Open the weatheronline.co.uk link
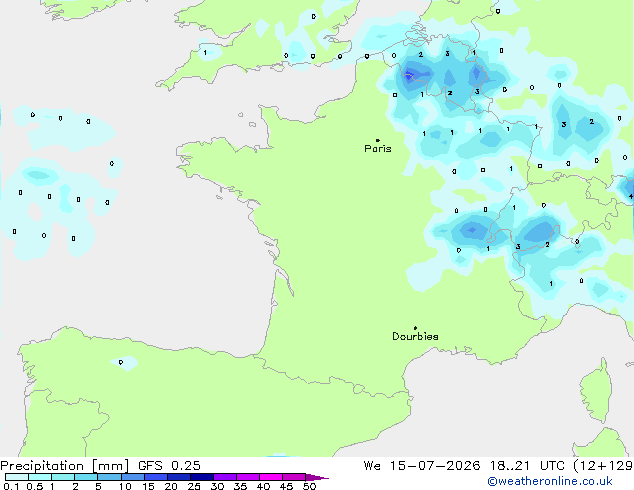The height and width of the screenshot is (490, 634). coord(550,481)
